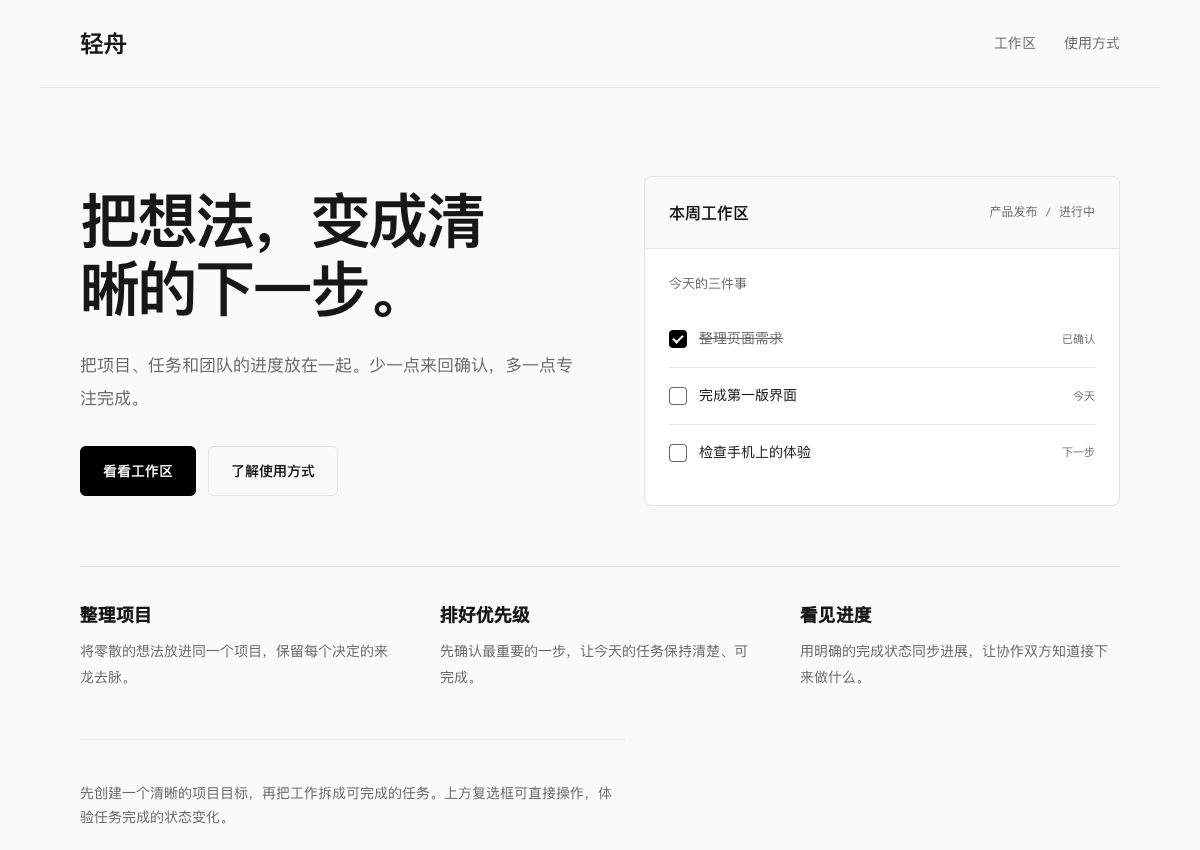Click the 轻舟 logo
The height and width of the screenshot is (850, 1200).
(103, 44)
